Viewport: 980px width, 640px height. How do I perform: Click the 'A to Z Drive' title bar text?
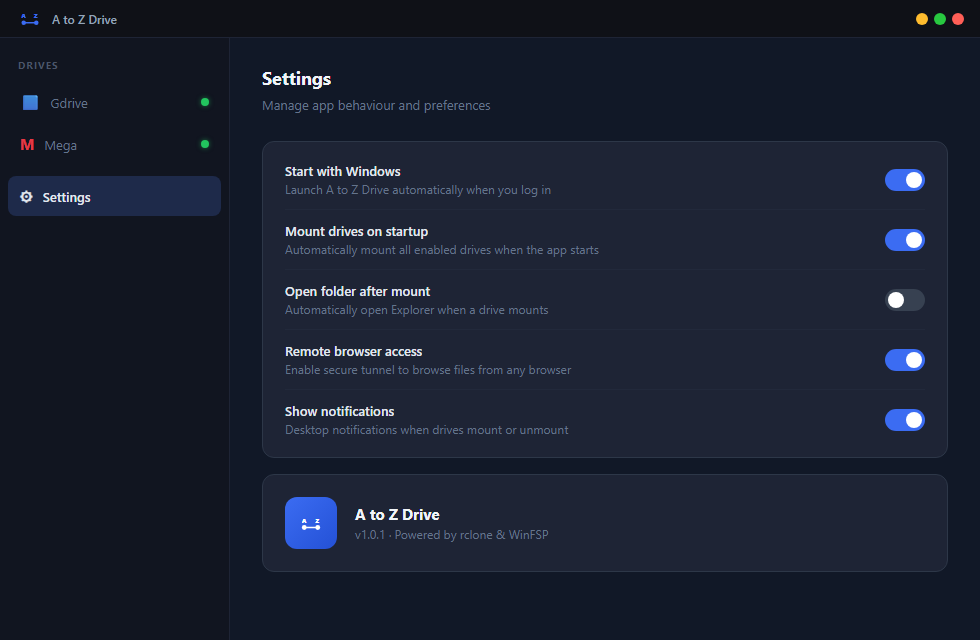[84, 20]
